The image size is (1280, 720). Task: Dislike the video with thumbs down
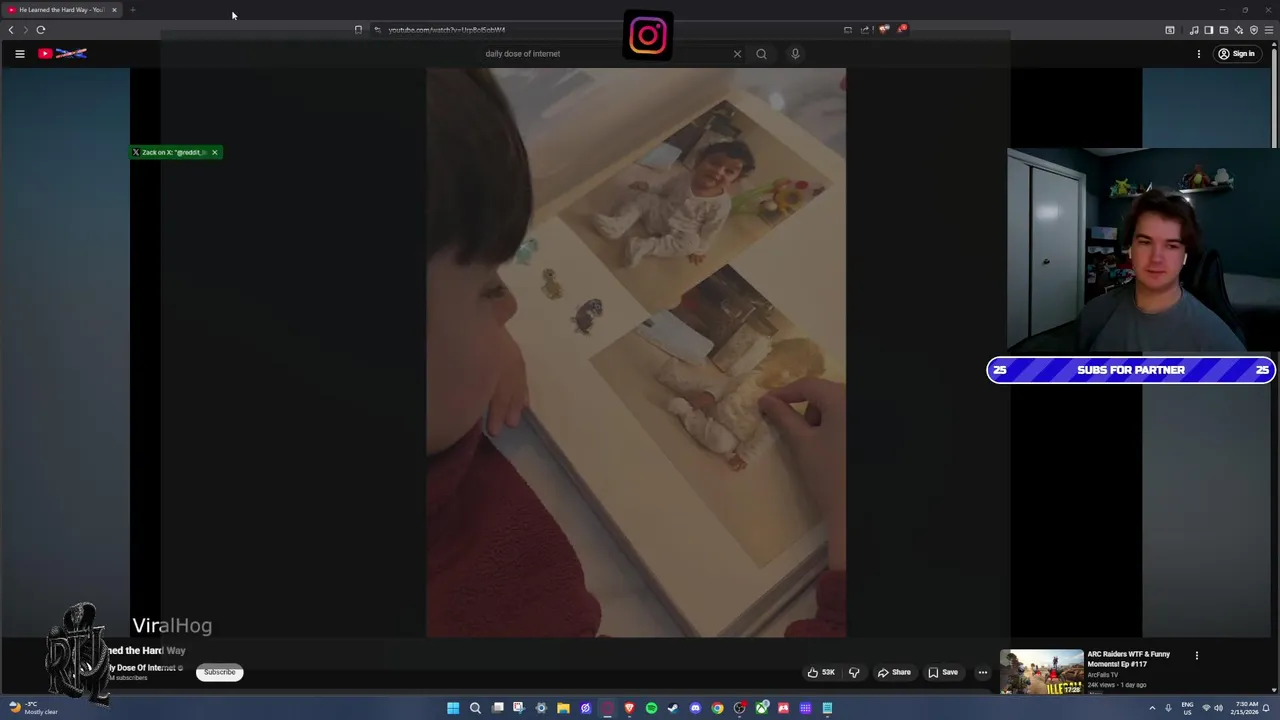[854, 672]
